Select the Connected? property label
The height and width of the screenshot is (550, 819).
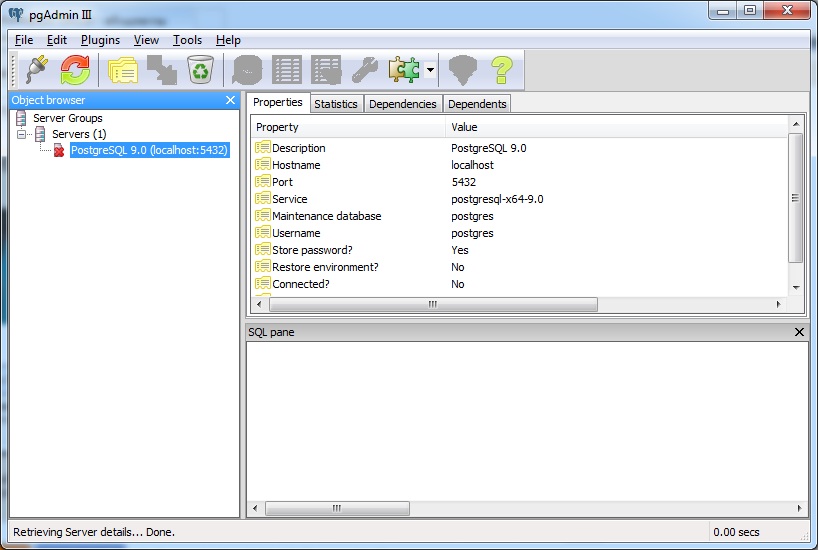[x=301, y=284]
